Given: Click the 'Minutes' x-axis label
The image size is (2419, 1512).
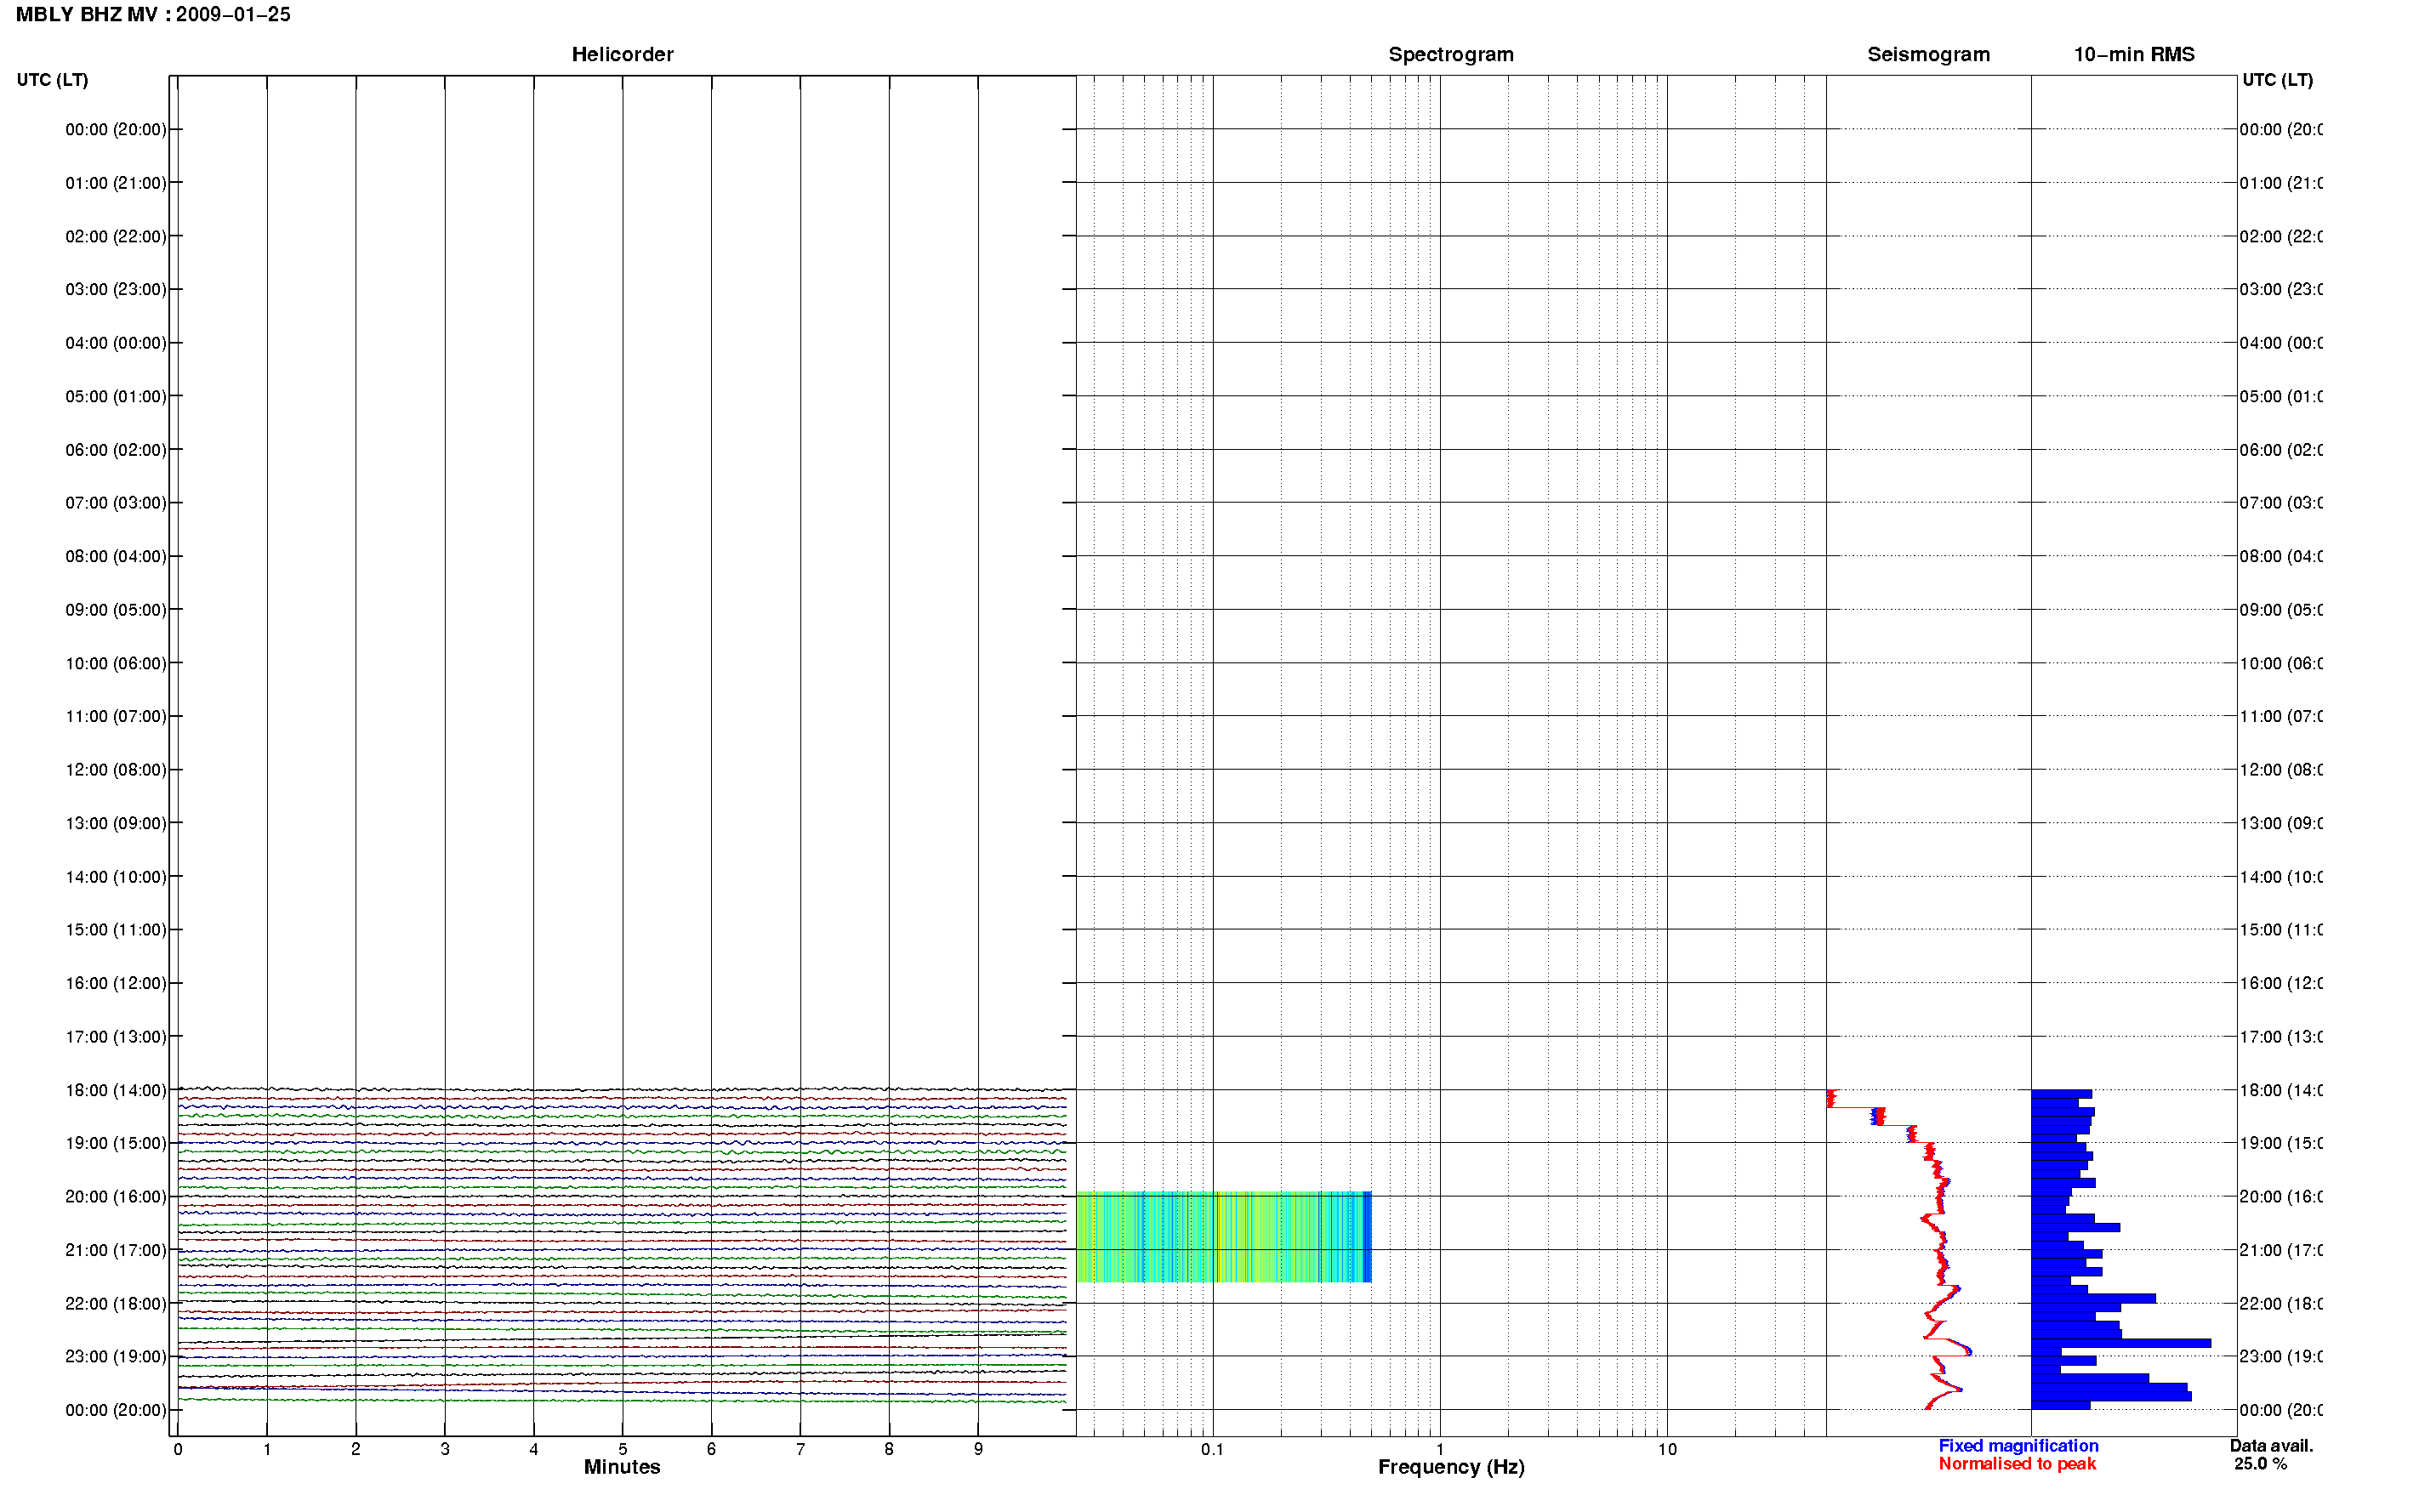Looking at the screenshot, I should (x=622, y=1467).
